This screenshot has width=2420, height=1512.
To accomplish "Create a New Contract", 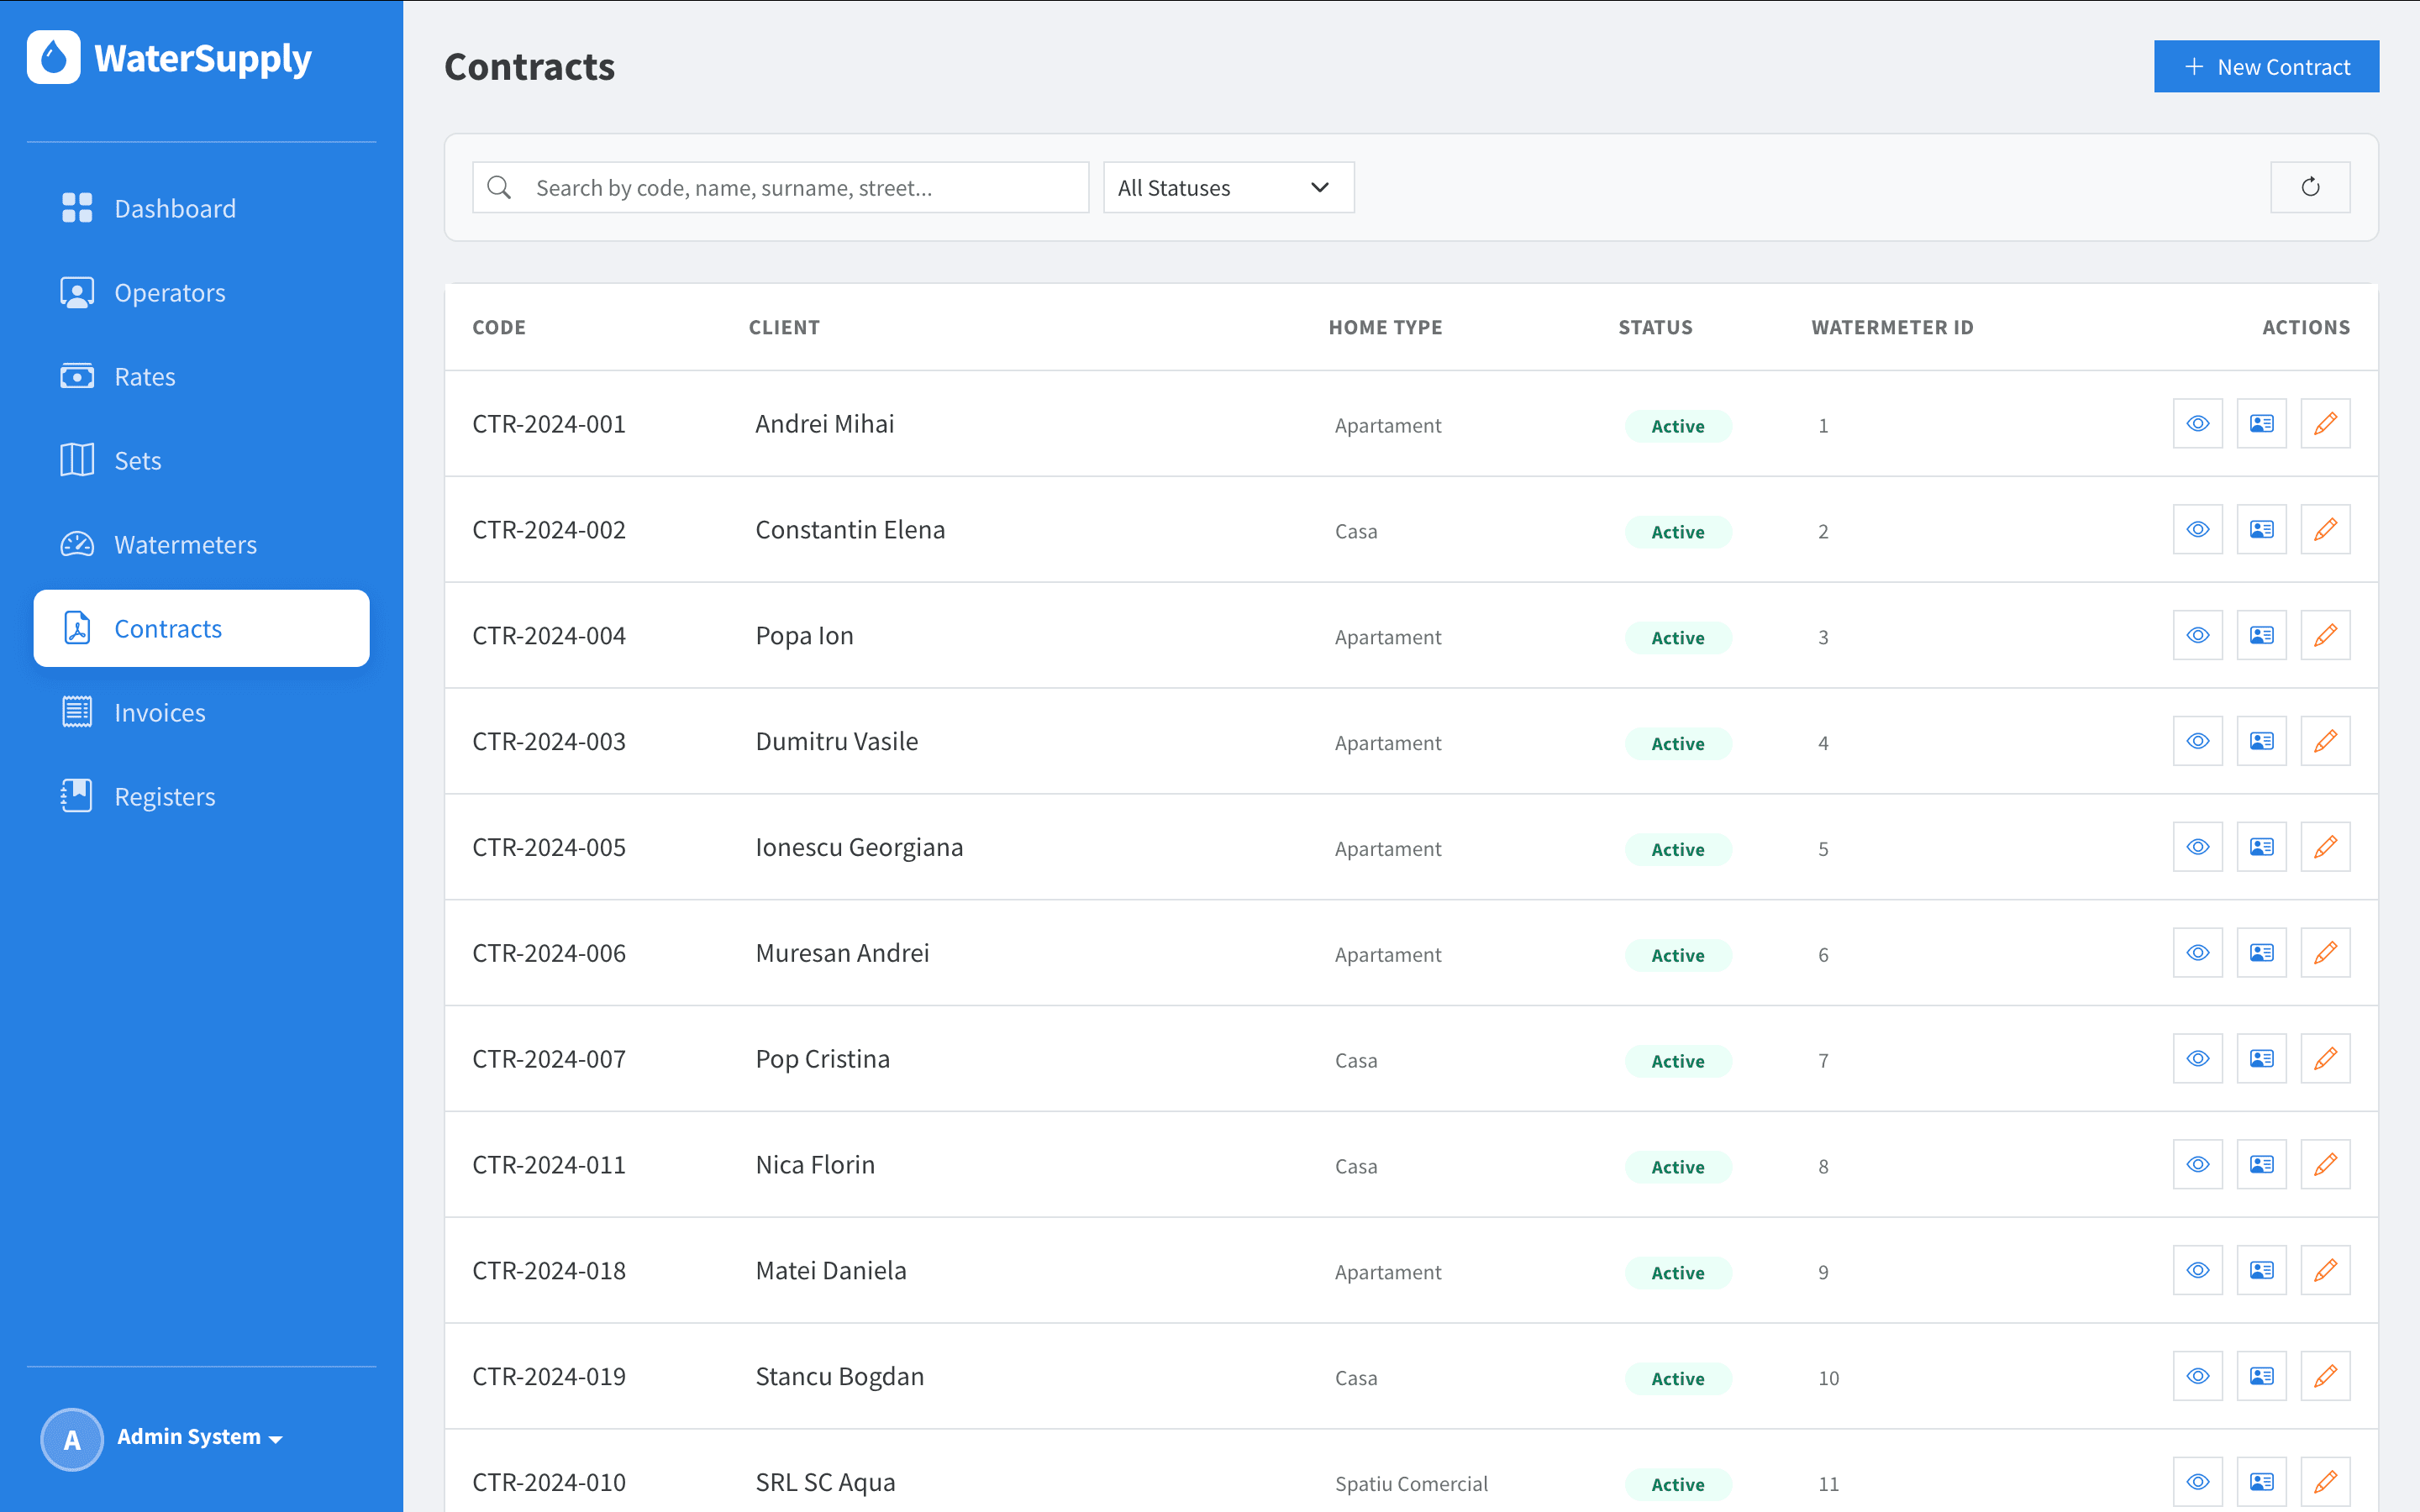I will [2266, 67].
